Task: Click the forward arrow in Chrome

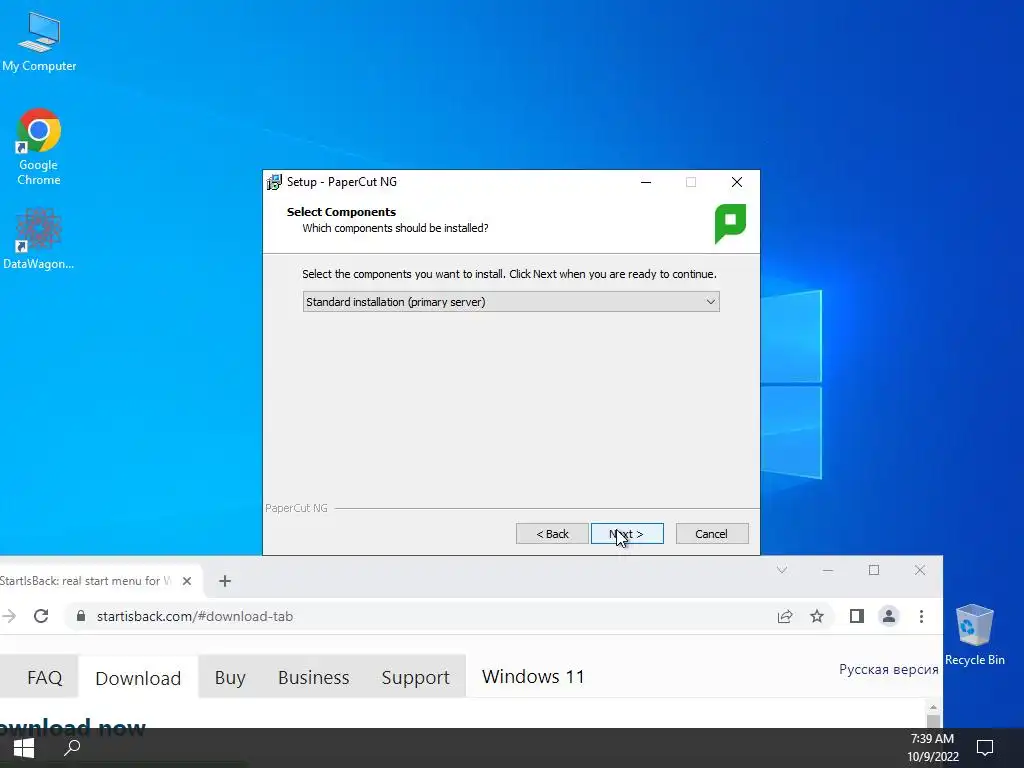Action: [8, 616]
